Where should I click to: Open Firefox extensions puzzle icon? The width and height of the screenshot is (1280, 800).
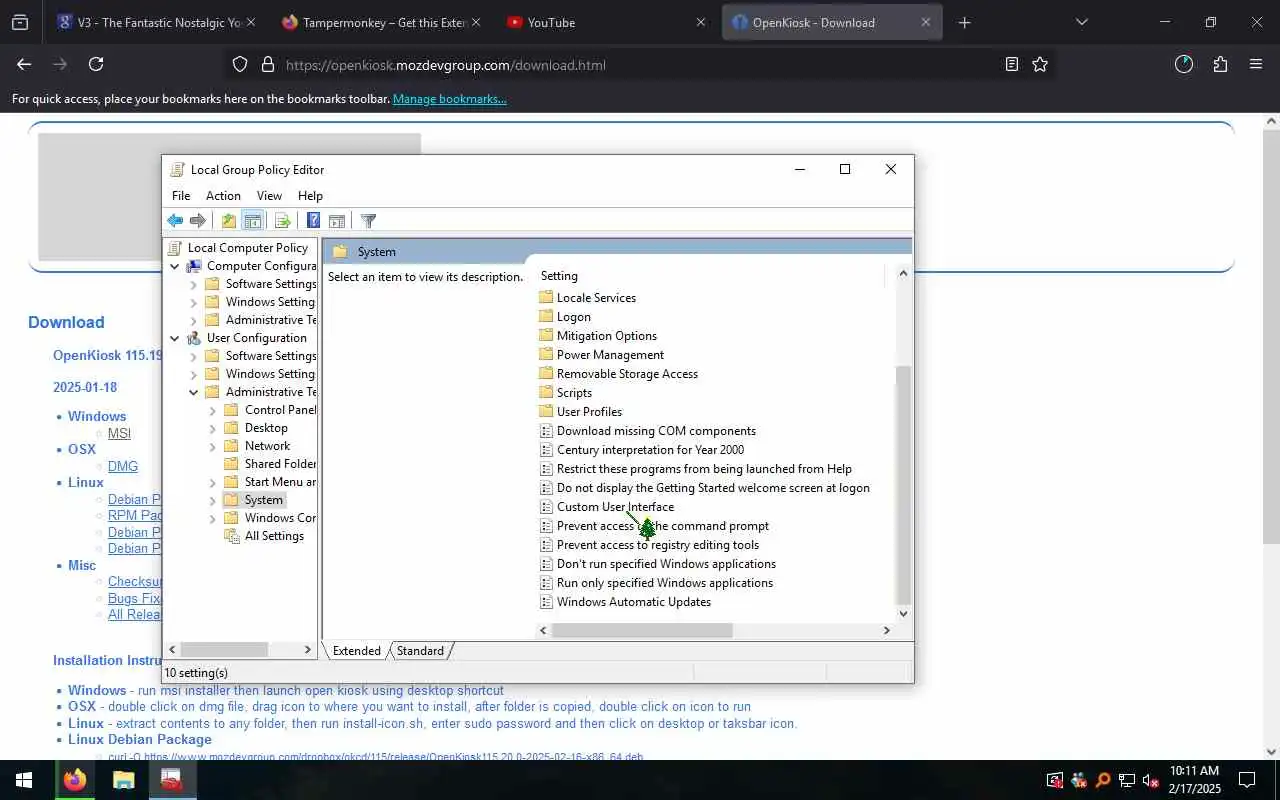pyautogui.click(x=1220, y=64)
